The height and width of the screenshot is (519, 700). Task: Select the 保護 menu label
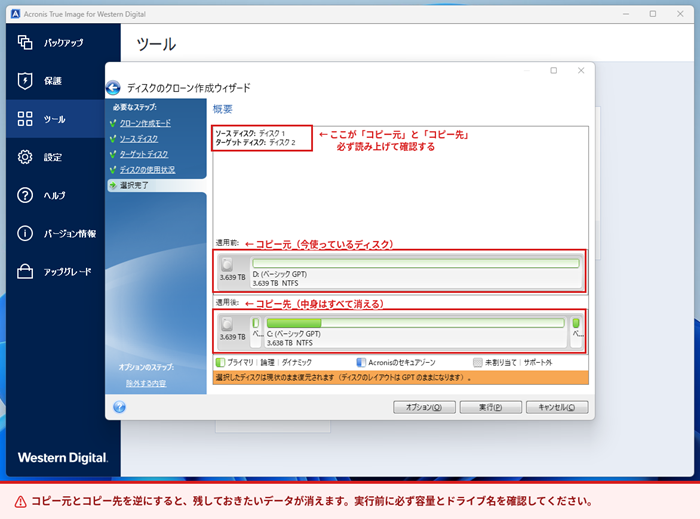pos(53,81)
